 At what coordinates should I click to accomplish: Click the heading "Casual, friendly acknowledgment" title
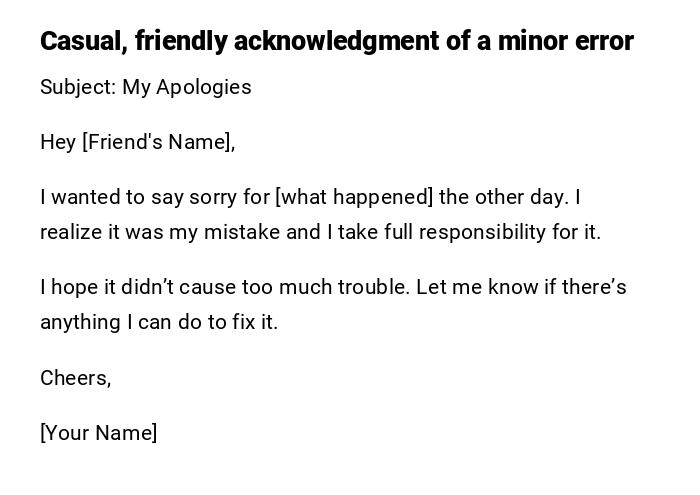pos(336,41)
